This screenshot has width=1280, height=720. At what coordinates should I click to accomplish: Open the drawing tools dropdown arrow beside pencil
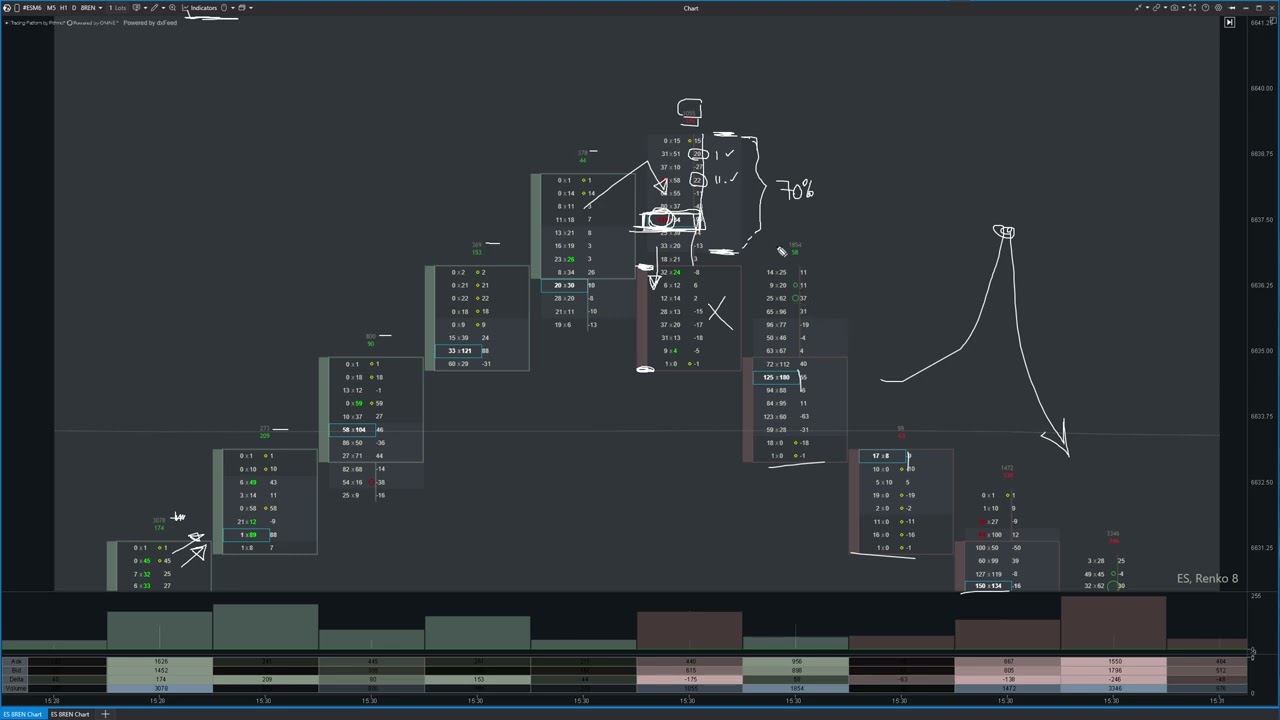pos(163,8)
